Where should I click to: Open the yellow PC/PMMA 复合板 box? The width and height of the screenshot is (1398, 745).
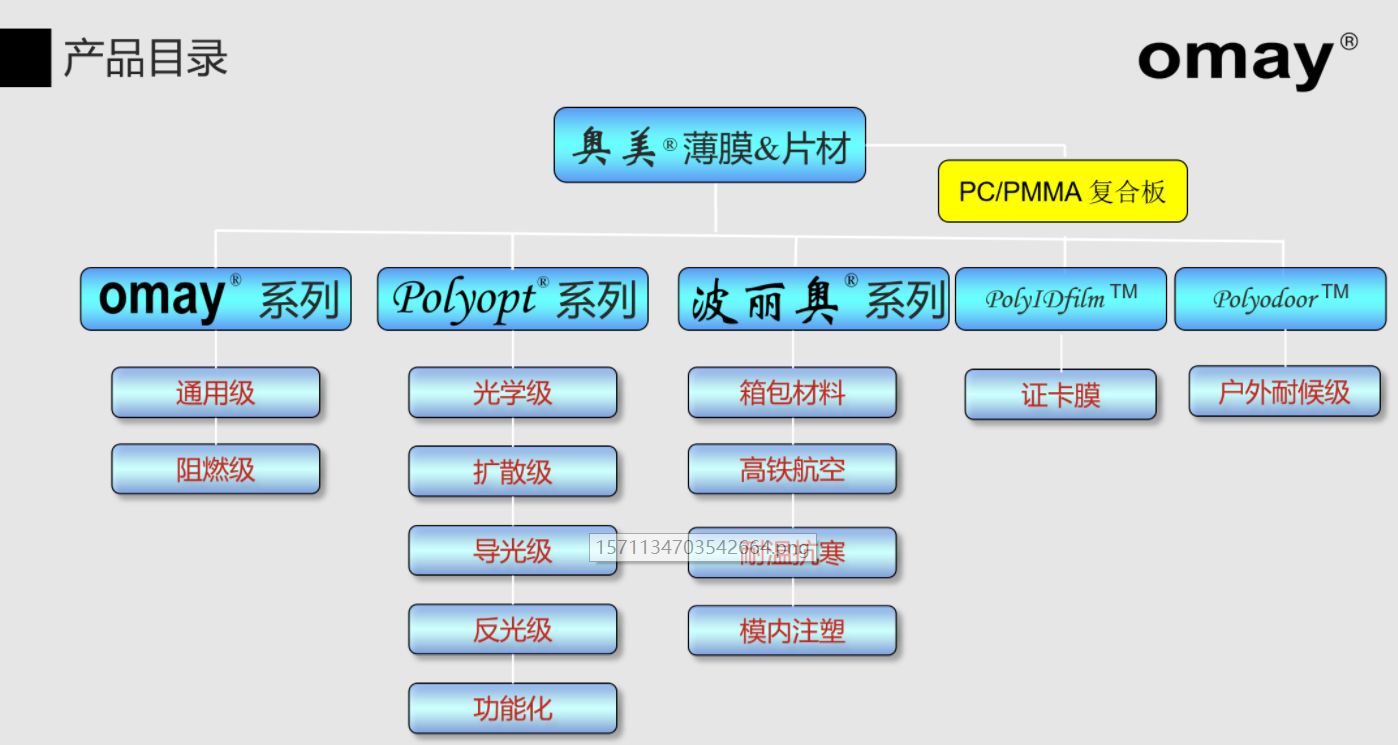coord(1062,191)
